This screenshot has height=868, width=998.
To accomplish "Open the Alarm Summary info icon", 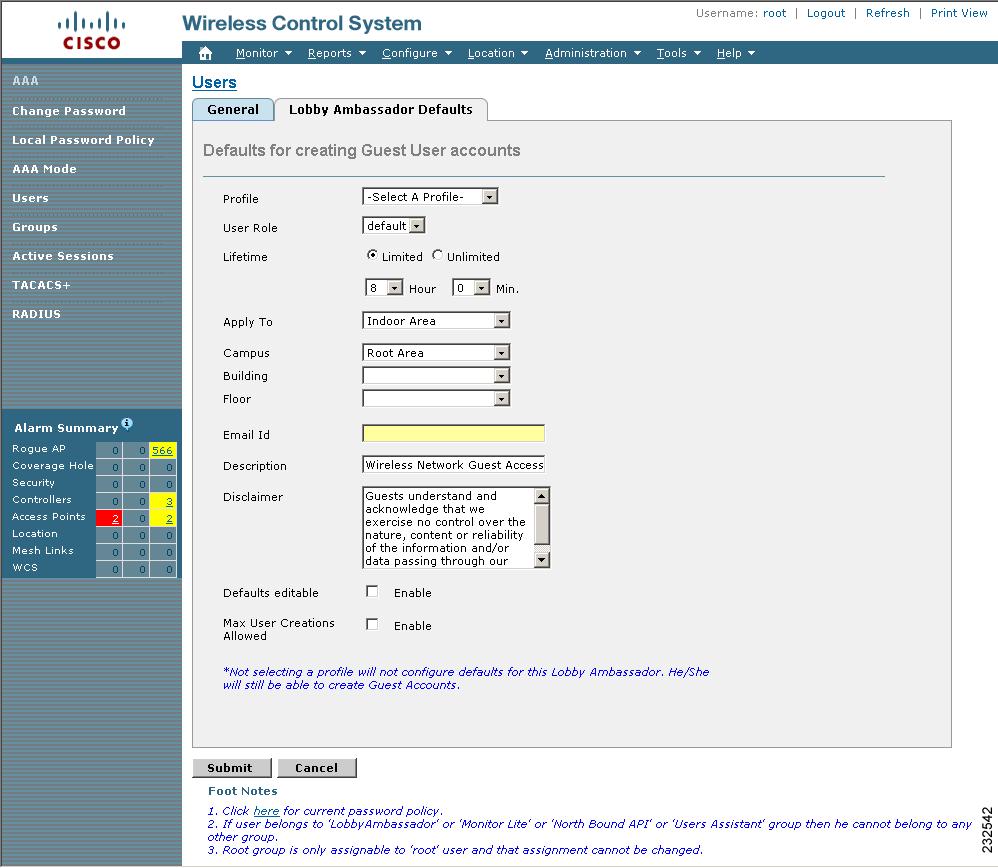I will (x=127, y=423).
